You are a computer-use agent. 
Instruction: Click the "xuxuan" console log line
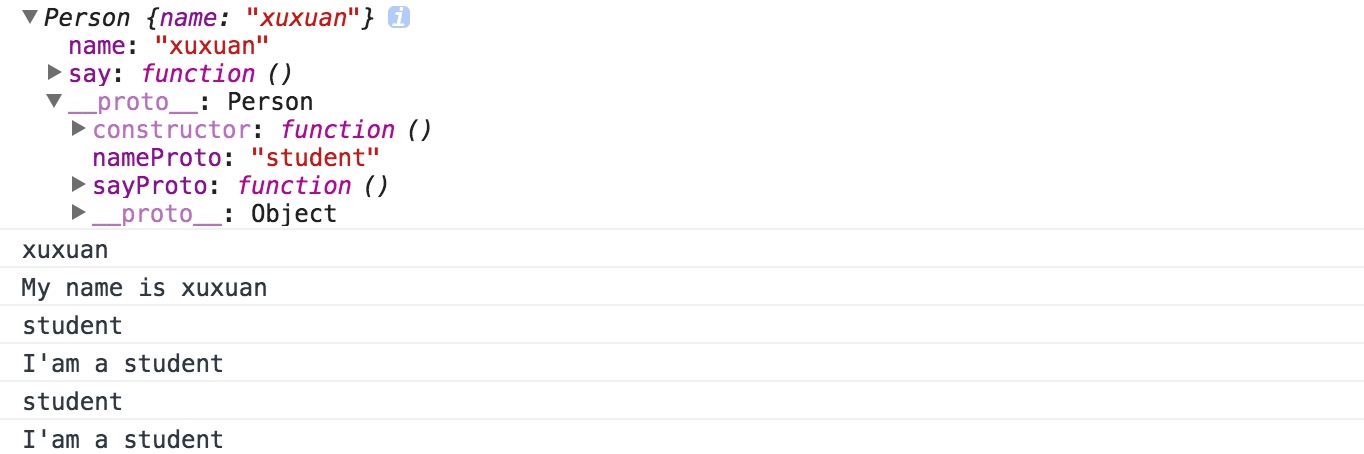click(x=682, y=249)
